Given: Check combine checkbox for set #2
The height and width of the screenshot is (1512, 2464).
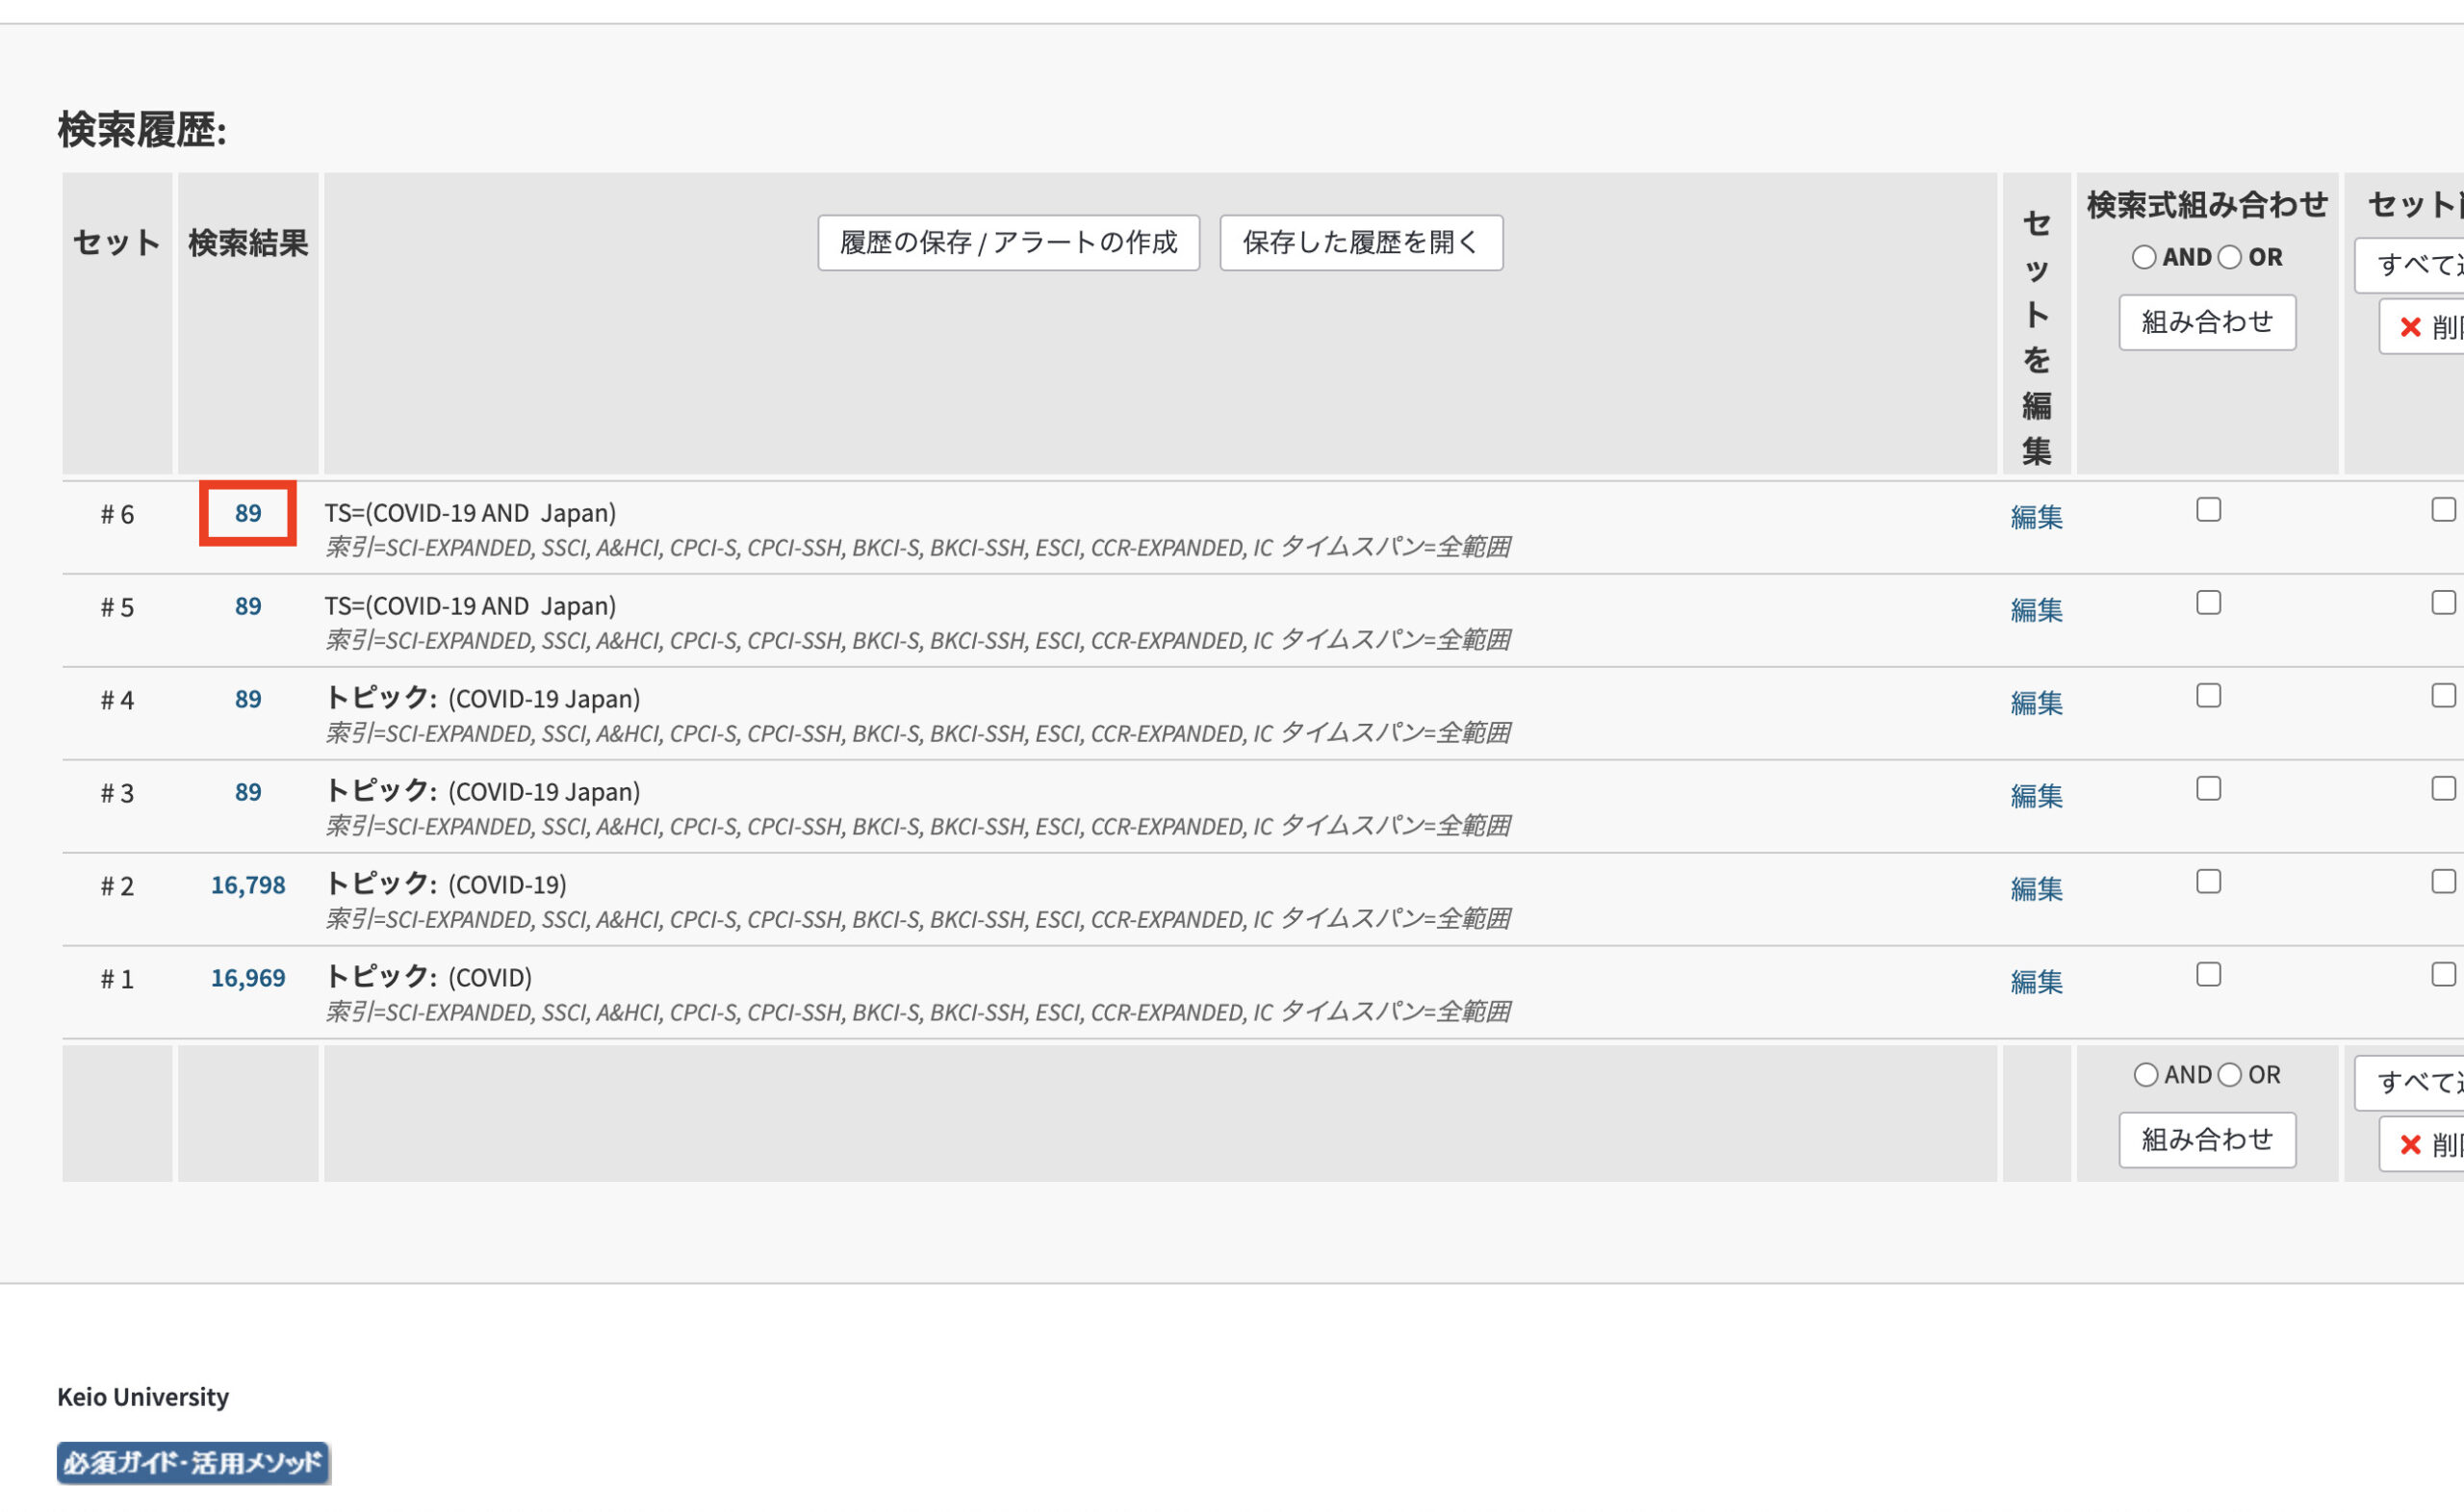Looking at the screenshot, I should (x=2208, y=881).
